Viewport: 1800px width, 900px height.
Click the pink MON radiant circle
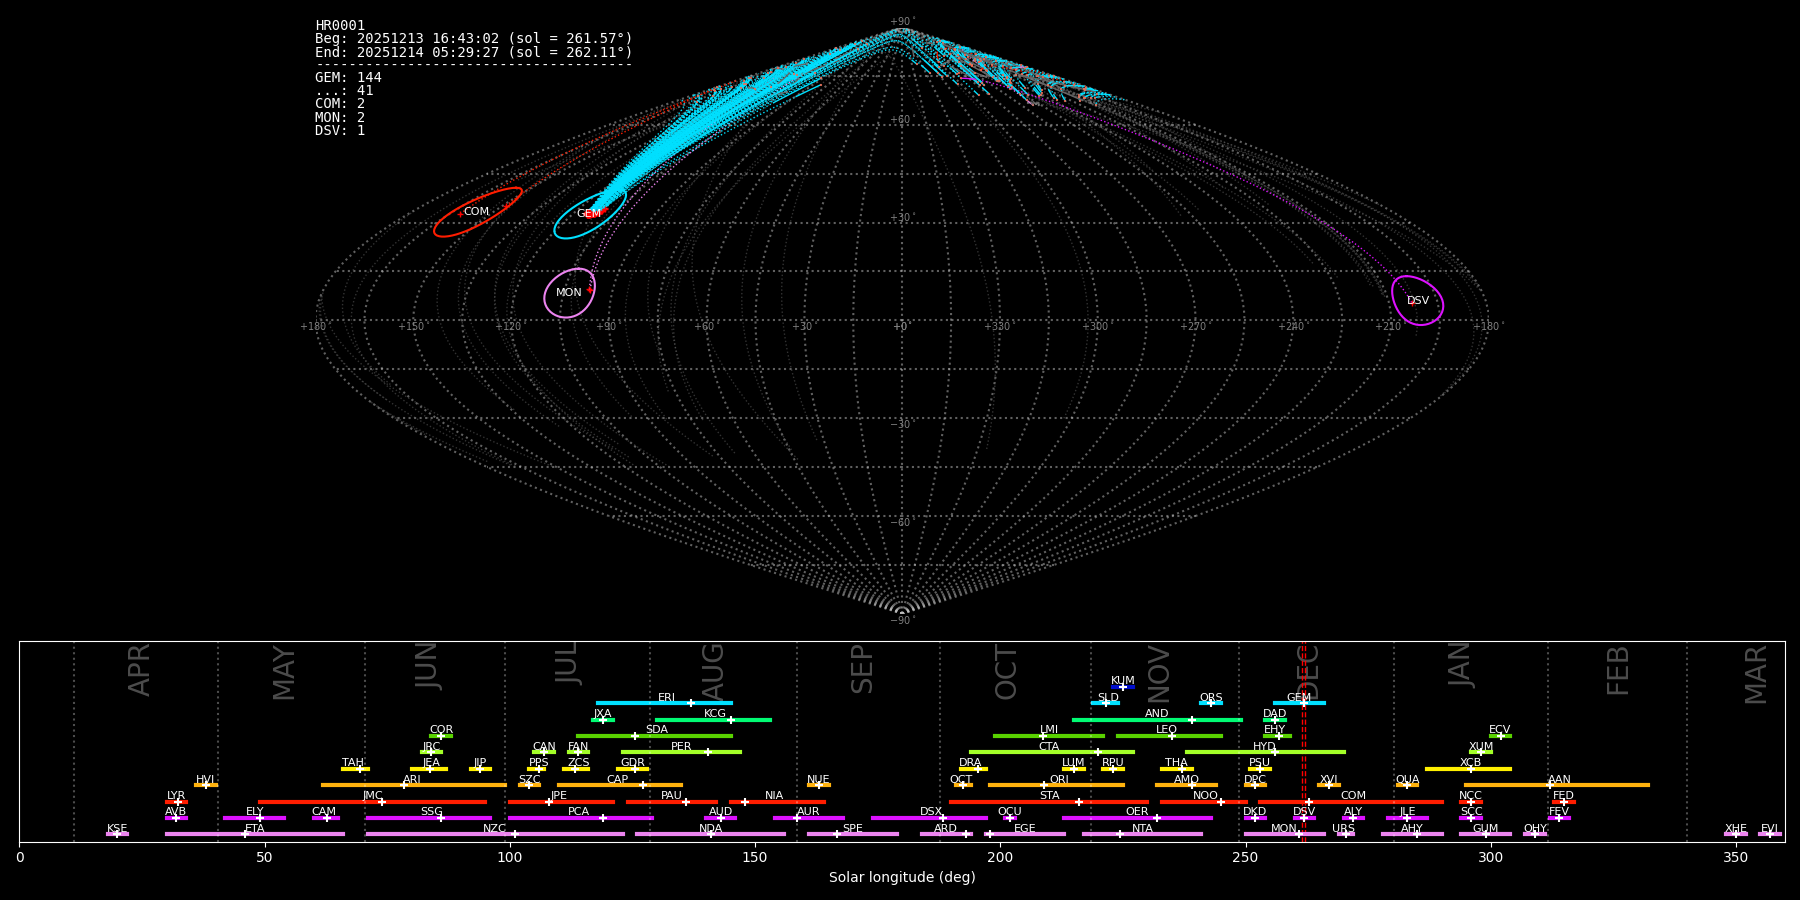pyautogui.click(x=569, y=293)
